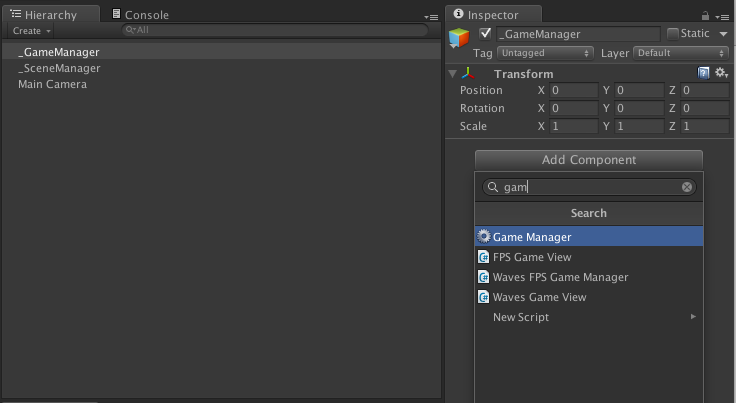Click the Transform axes icon
Image resolution: width=736 pixels, height=403 pixels.
[468, 74]
